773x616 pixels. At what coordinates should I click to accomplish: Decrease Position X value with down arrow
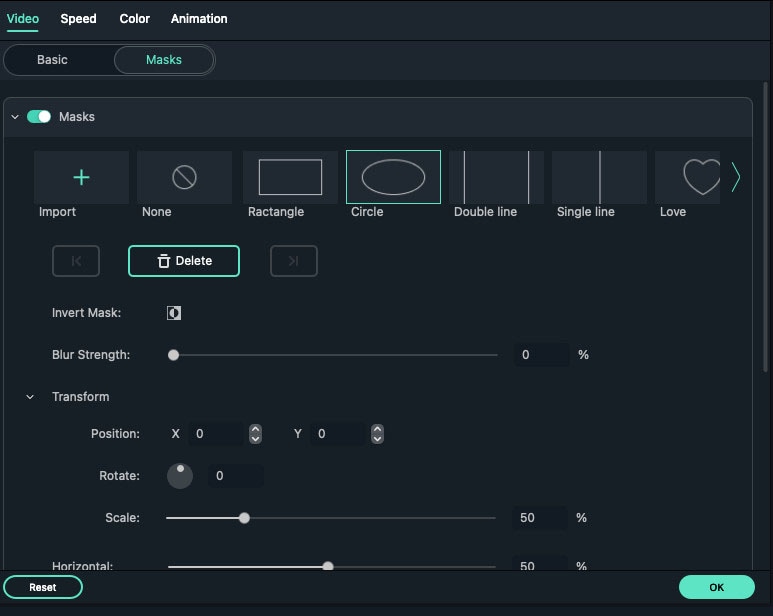click(x=255, y=439)
